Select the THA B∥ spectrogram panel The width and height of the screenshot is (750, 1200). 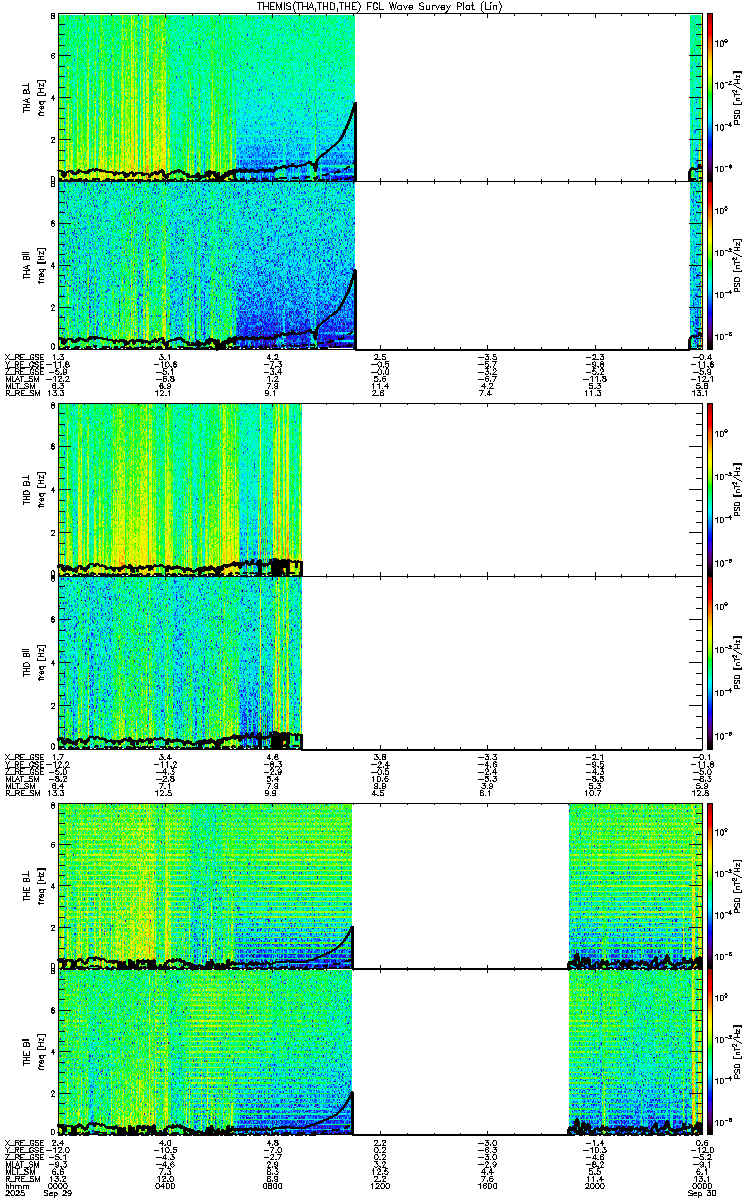380,264
